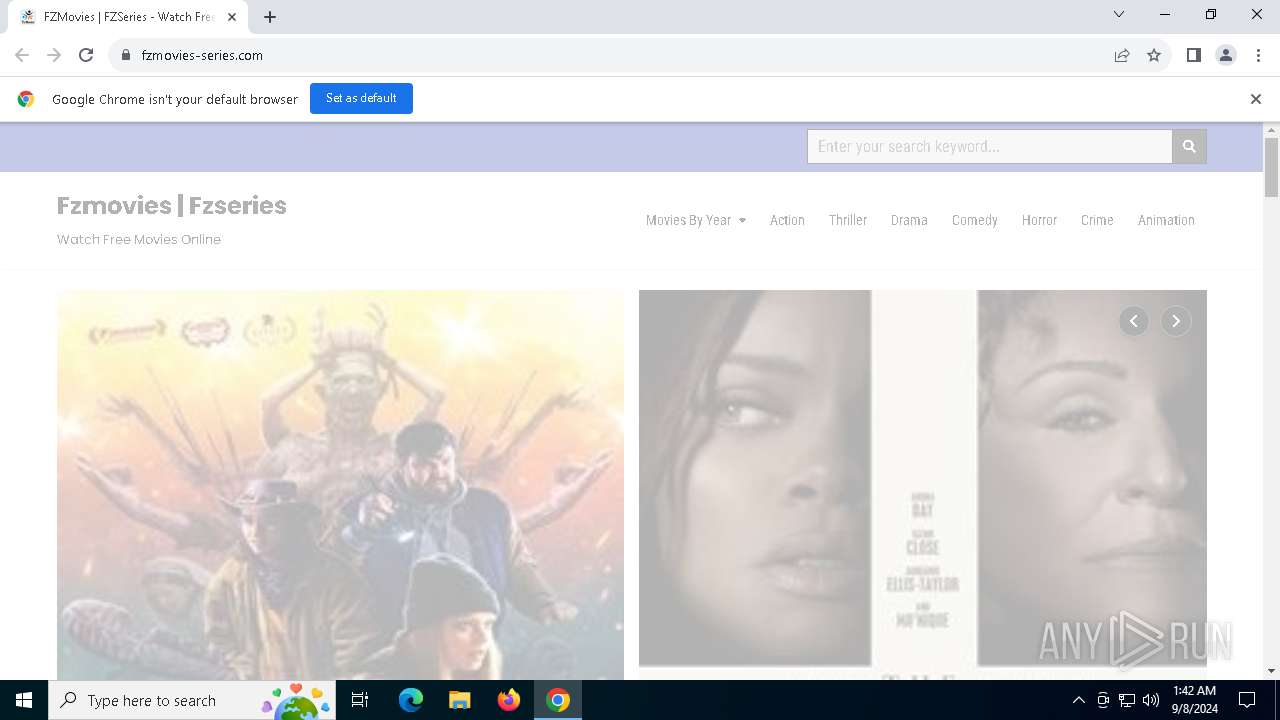Viewport: 1280px width, 720px height.
Task: Expand the Movies By Year menu
Action: tap(696, 220)
